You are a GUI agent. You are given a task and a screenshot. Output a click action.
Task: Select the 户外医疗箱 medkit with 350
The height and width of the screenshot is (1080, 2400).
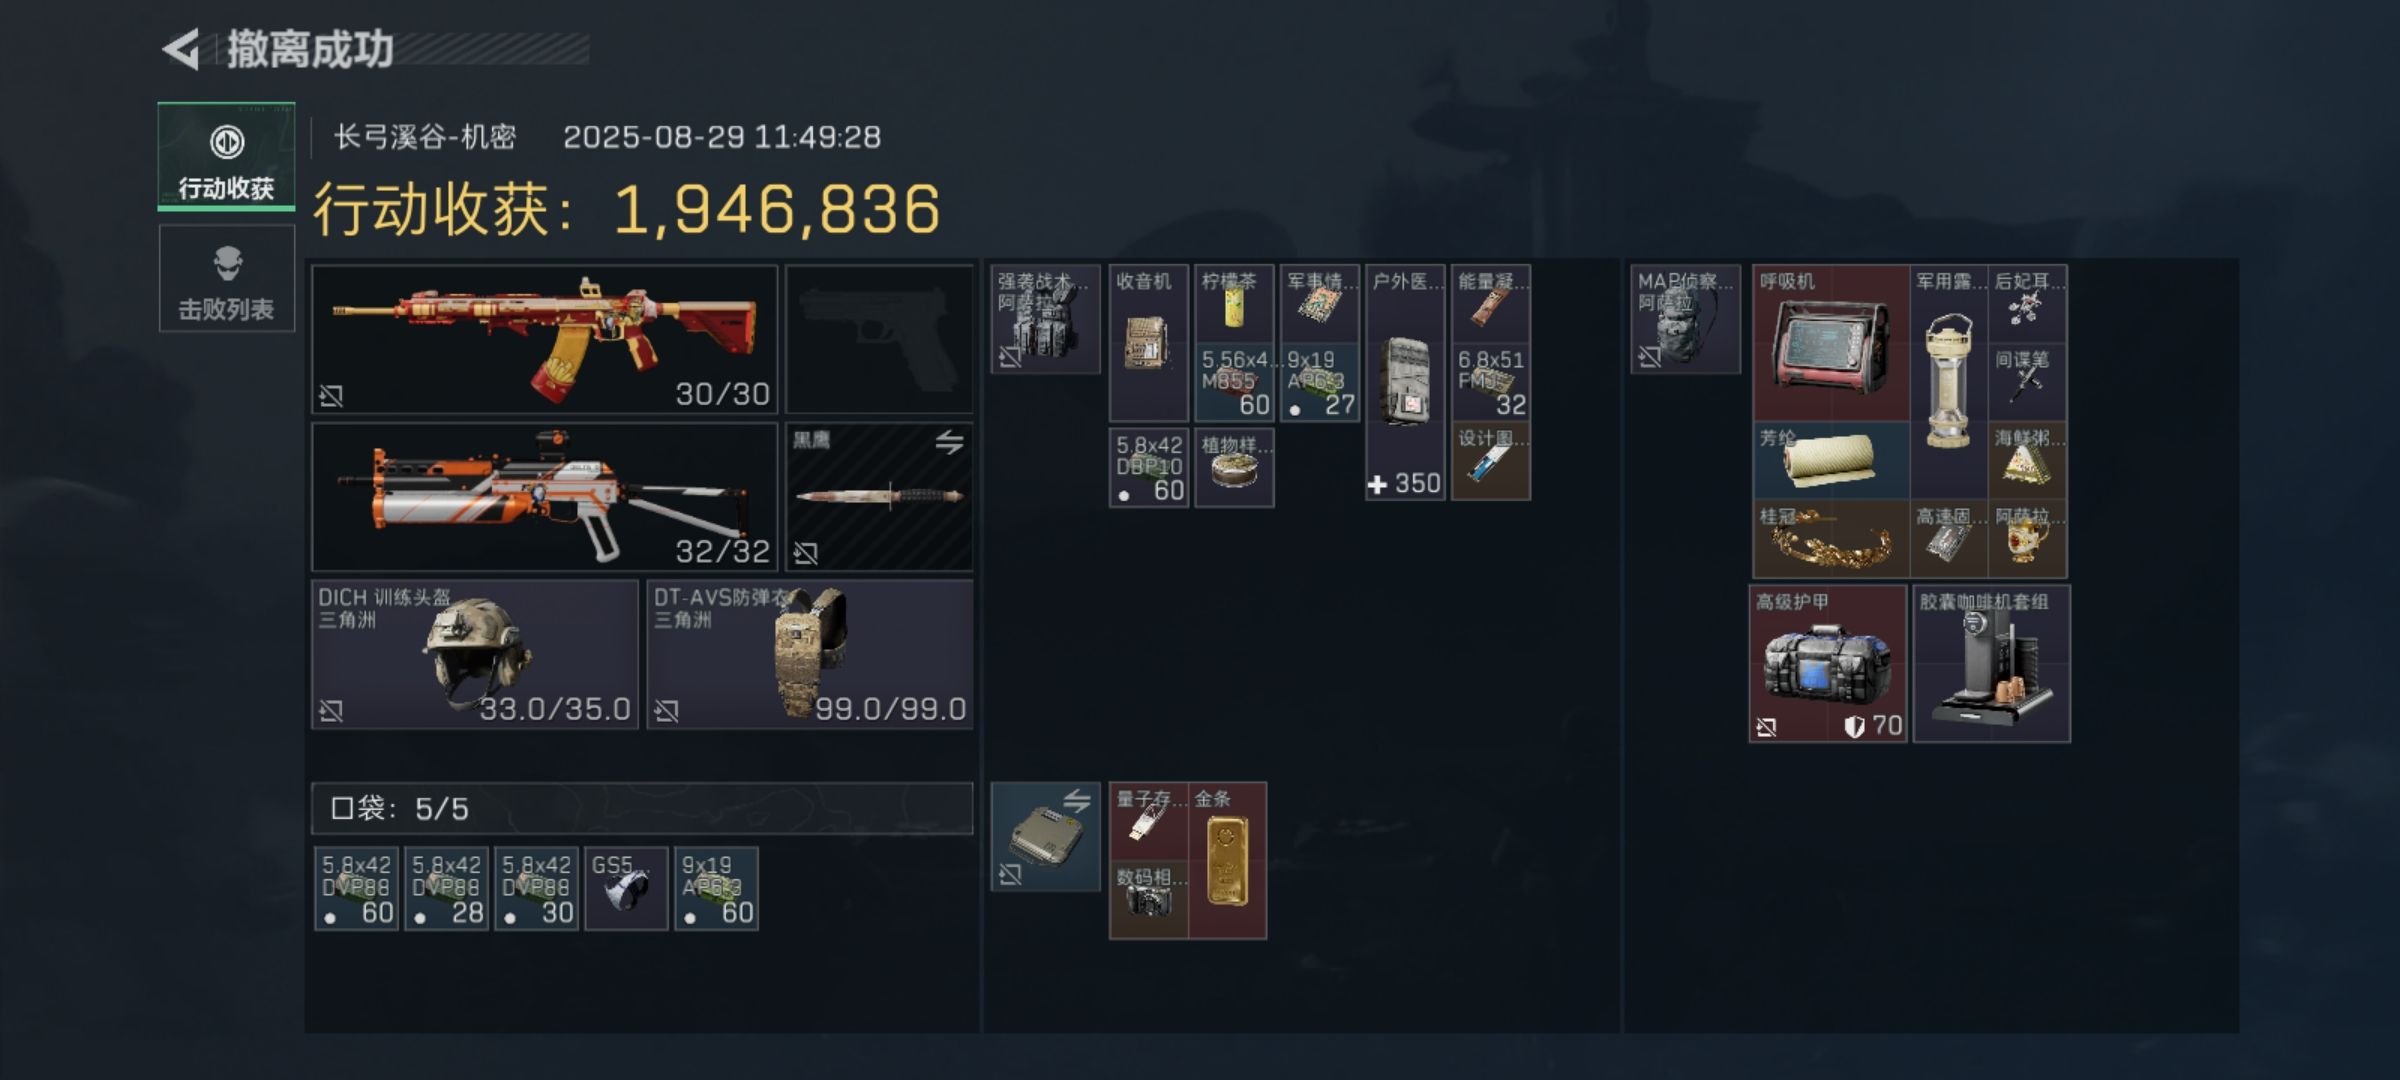coord(1406,382)
